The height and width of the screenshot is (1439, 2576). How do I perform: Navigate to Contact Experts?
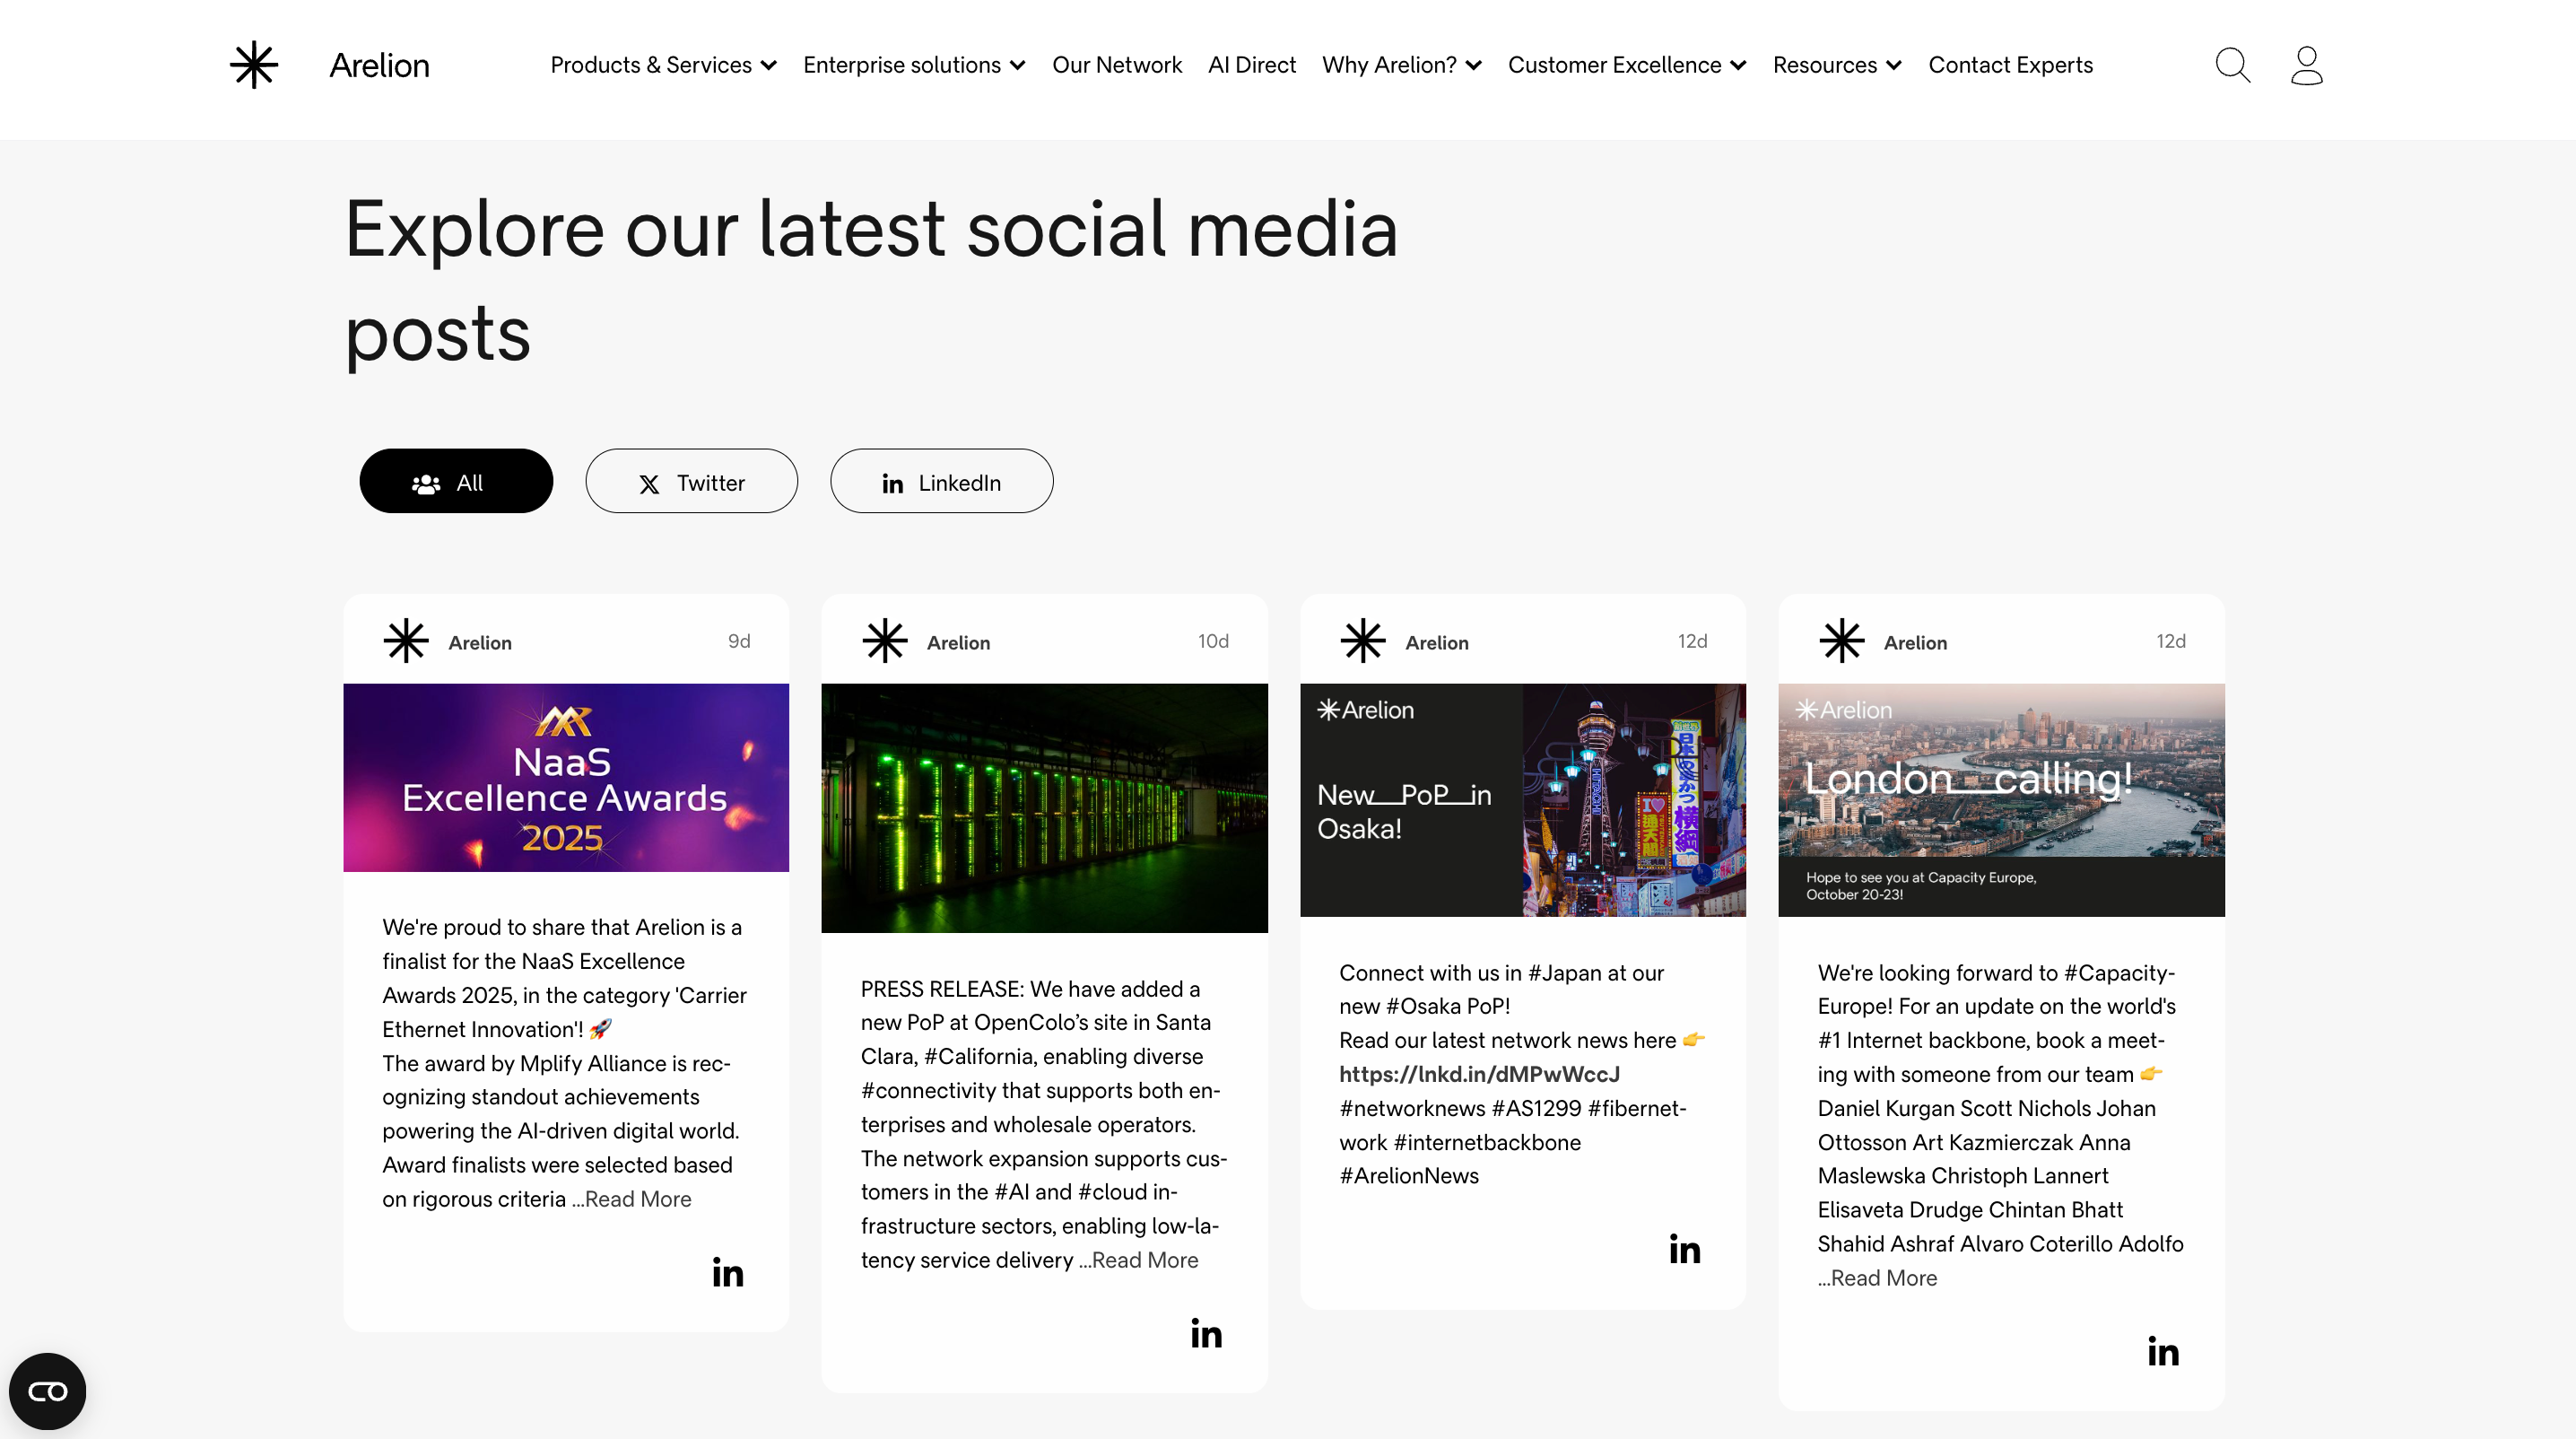click(x=2010, y=64)
